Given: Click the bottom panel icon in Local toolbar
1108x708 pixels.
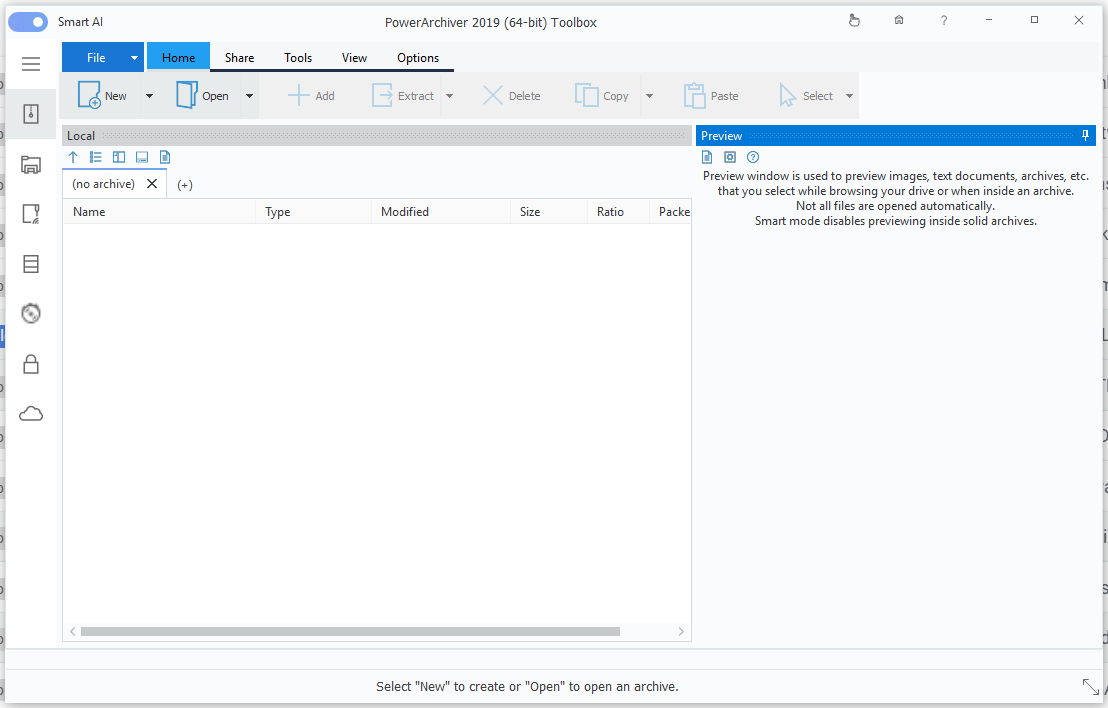Looking at the screenshot, I should pos(142,157).
